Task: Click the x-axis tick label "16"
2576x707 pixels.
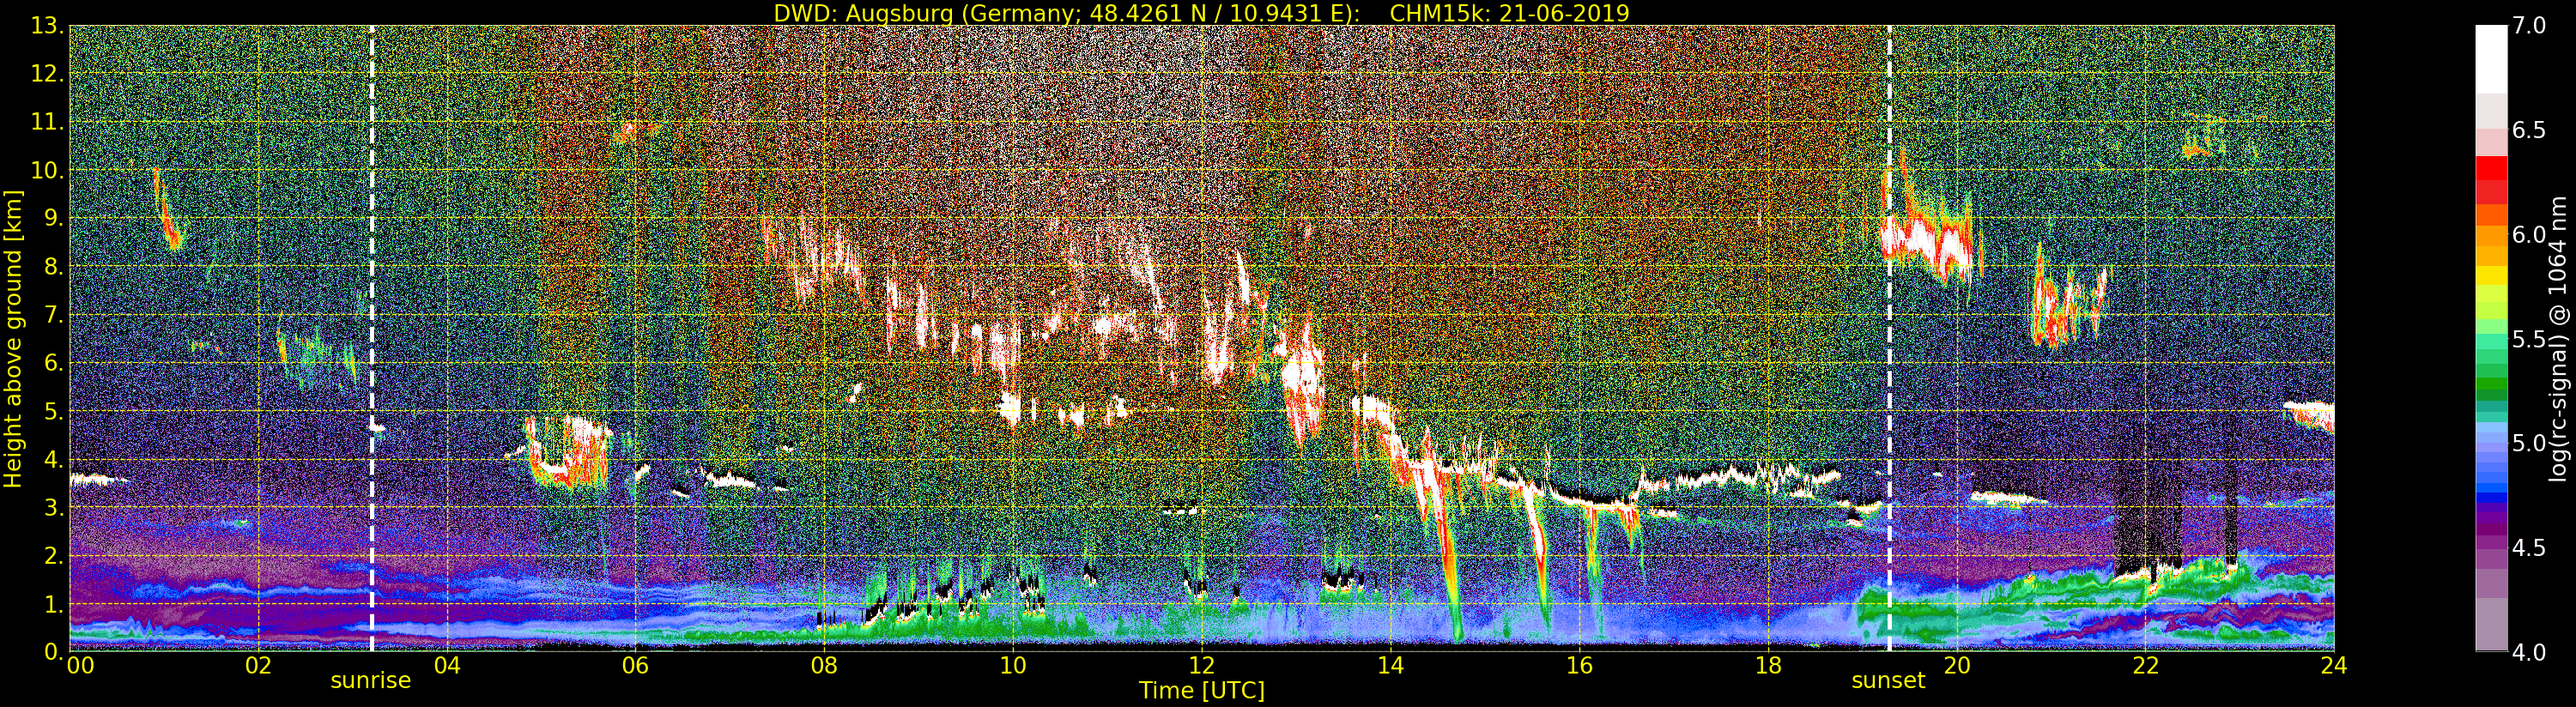Action: point(1579,666)
